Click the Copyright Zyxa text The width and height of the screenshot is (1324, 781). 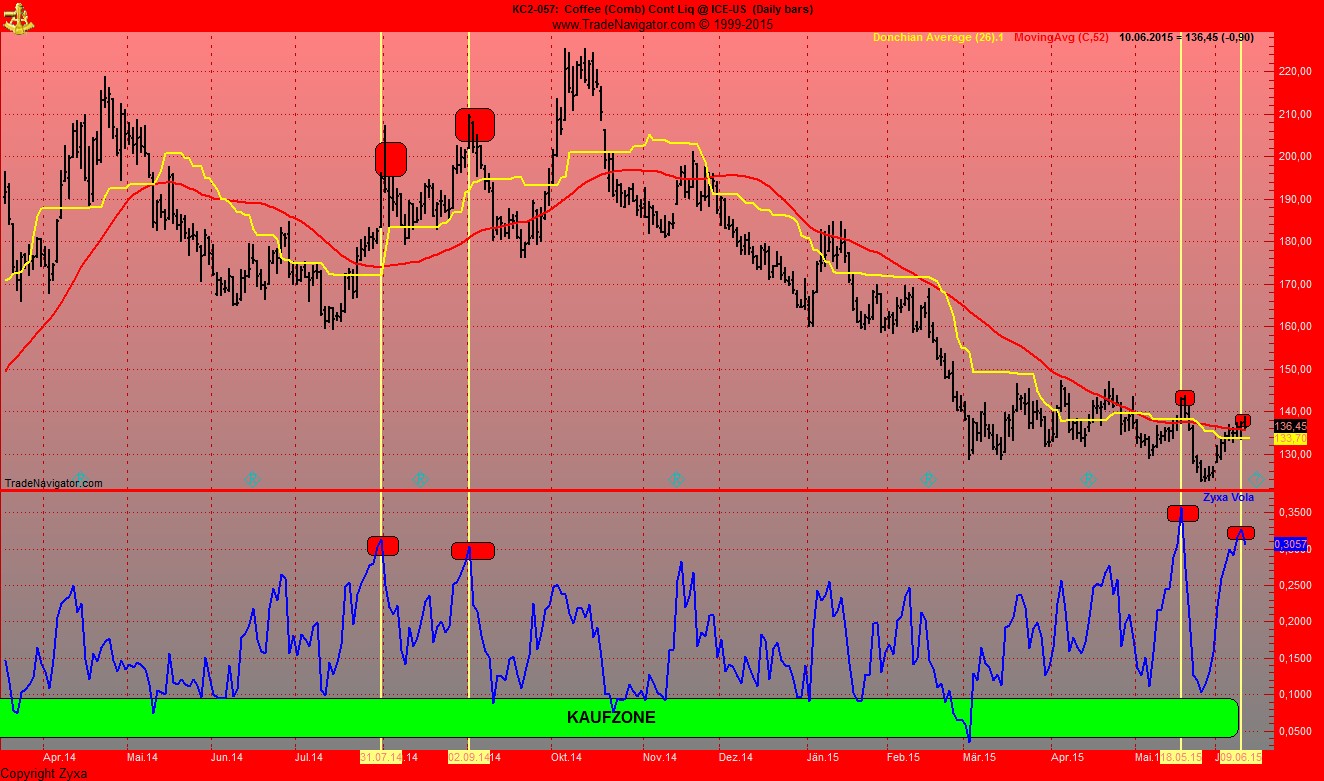click(x=44, y=773)
